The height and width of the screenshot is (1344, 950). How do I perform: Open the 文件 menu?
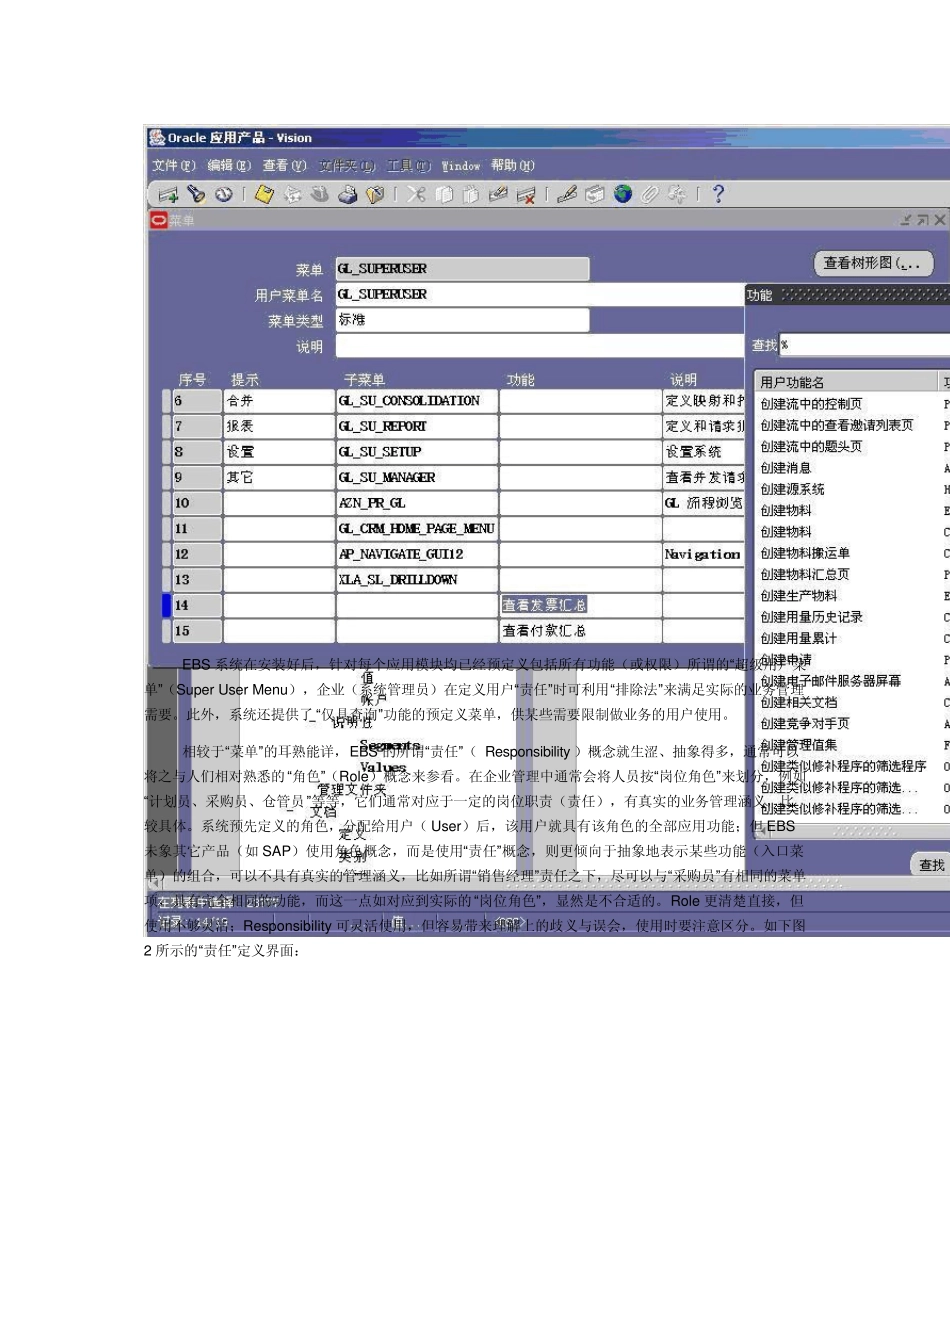click(173, 166)
